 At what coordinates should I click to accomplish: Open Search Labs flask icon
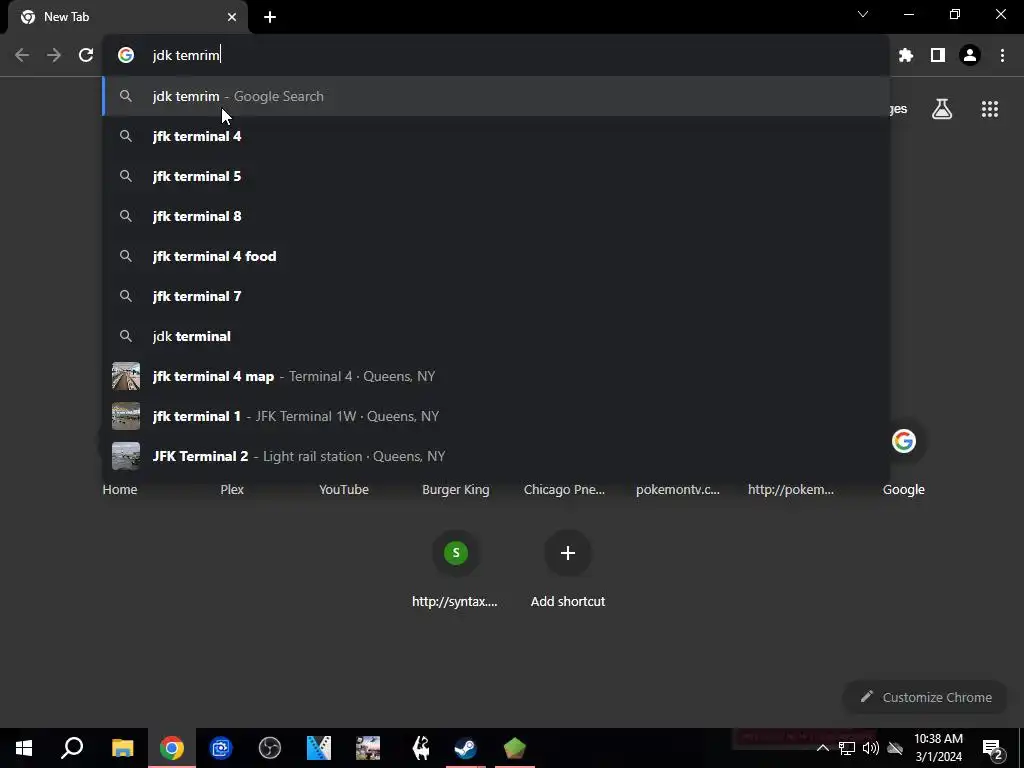coord(942,108)
